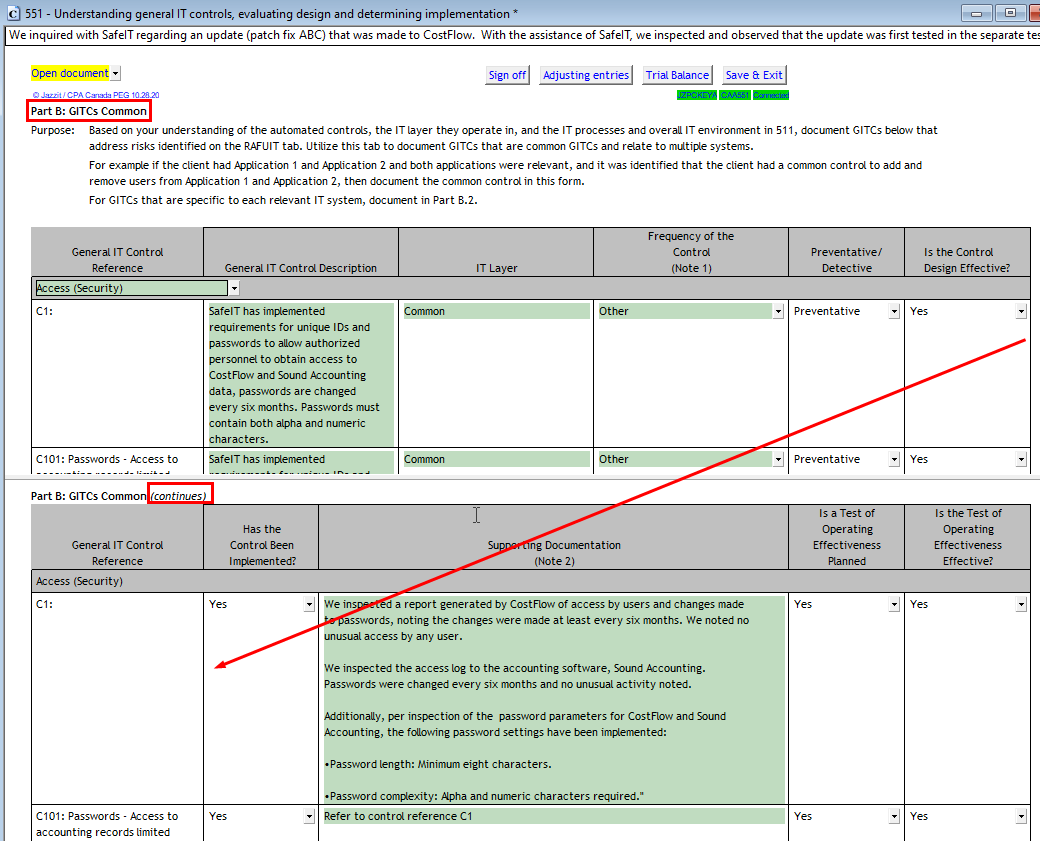1040x841 pixels.
Task: Open the yellow Open document menu
Action: coord(115,74)
